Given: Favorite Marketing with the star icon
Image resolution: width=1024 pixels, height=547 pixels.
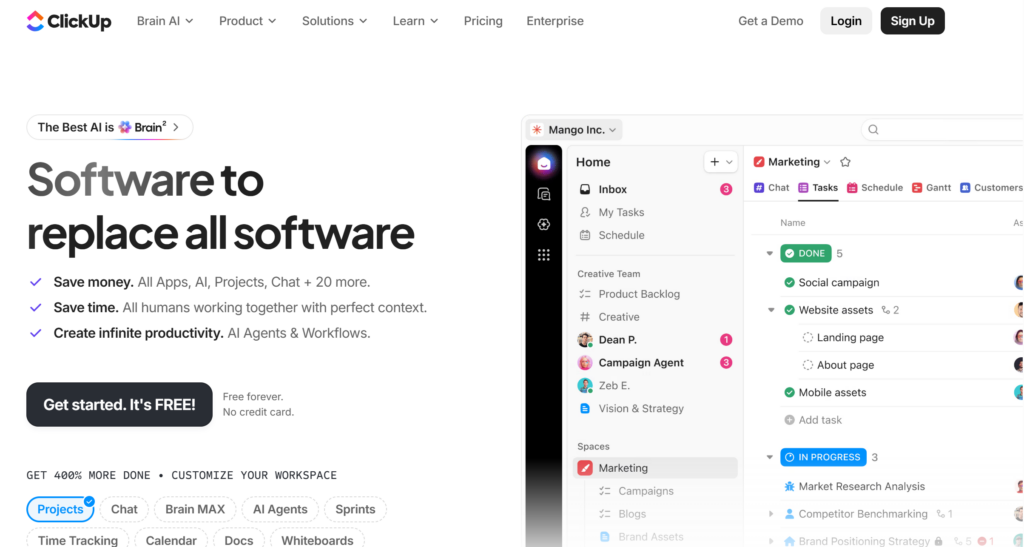Looking at the screenshot, I should 846,162.
